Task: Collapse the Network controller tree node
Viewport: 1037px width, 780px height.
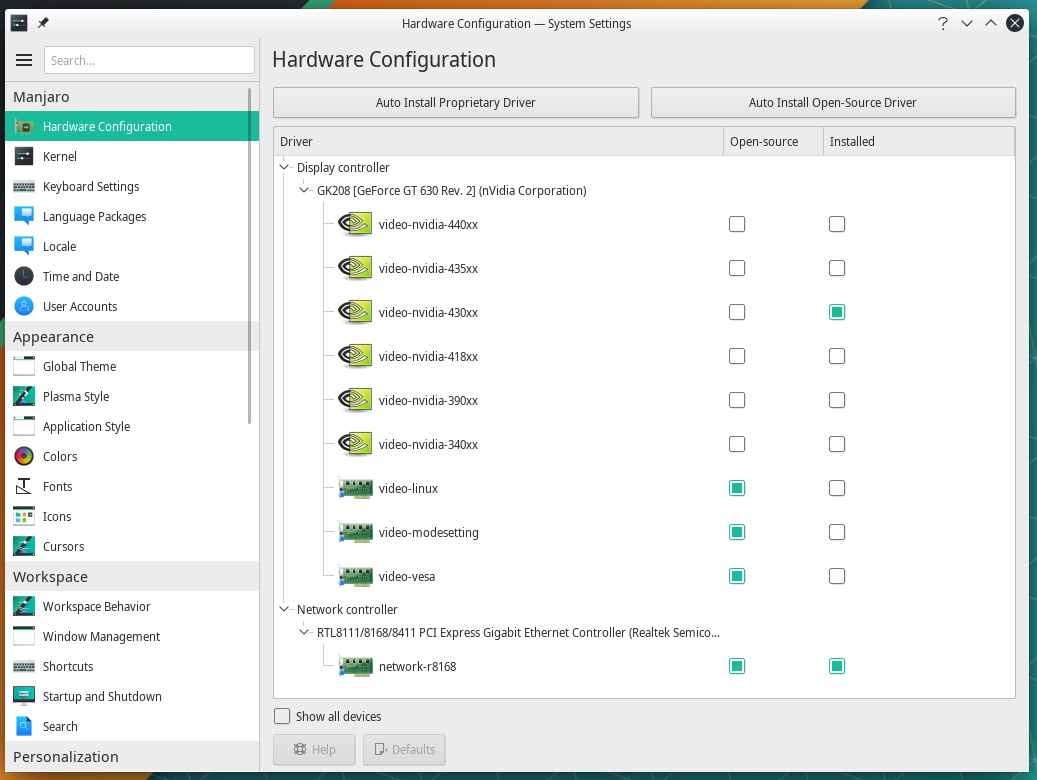Action: tap(284, 609)
